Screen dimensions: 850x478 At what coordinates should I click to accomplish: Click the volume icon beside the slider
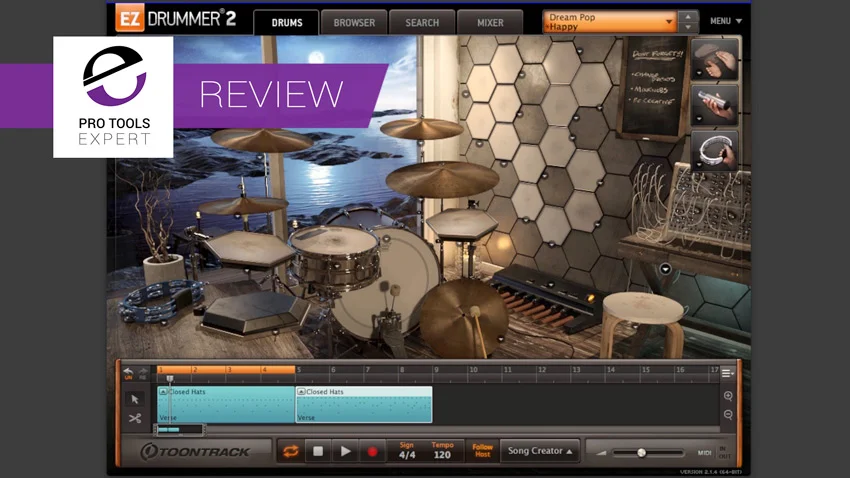click(x=601, y=453)
